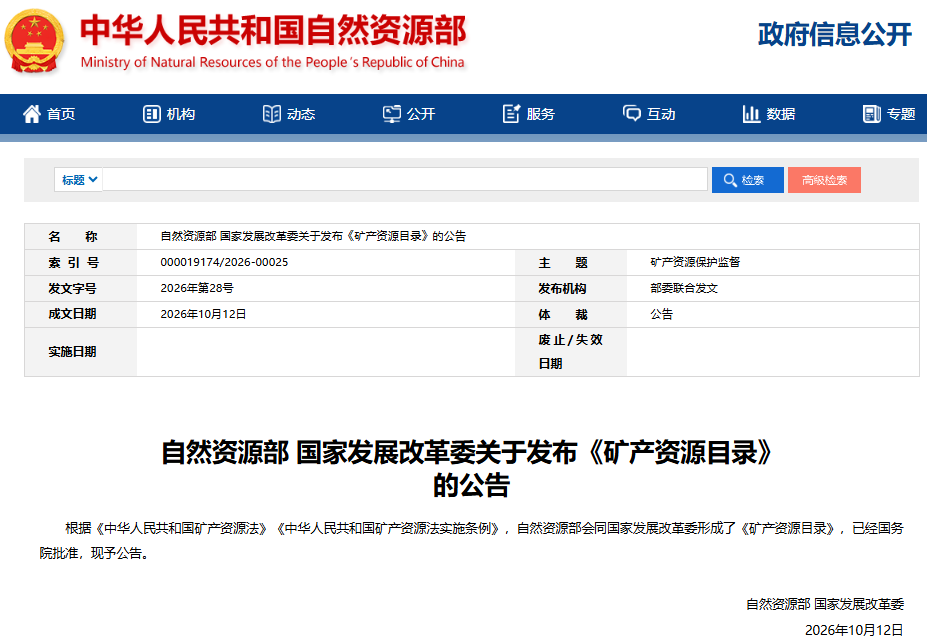
Task: Click the magnifier icon in 检索 button
Action: pos(730,180)
